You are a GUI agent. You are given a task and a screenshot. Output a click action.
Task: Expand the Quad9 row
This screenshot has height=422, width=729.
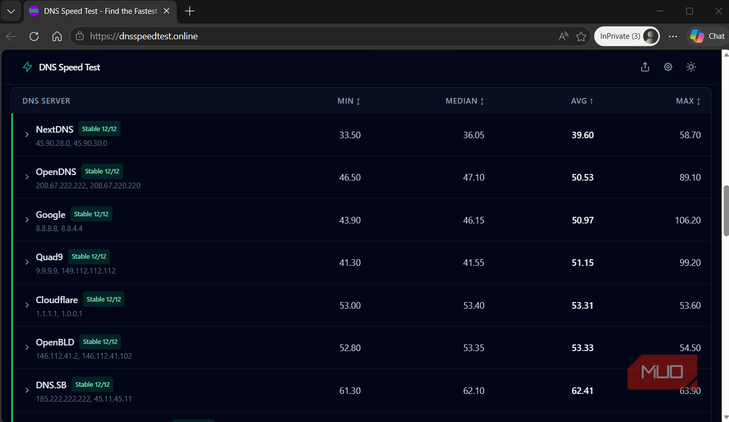tap(27, 262)
